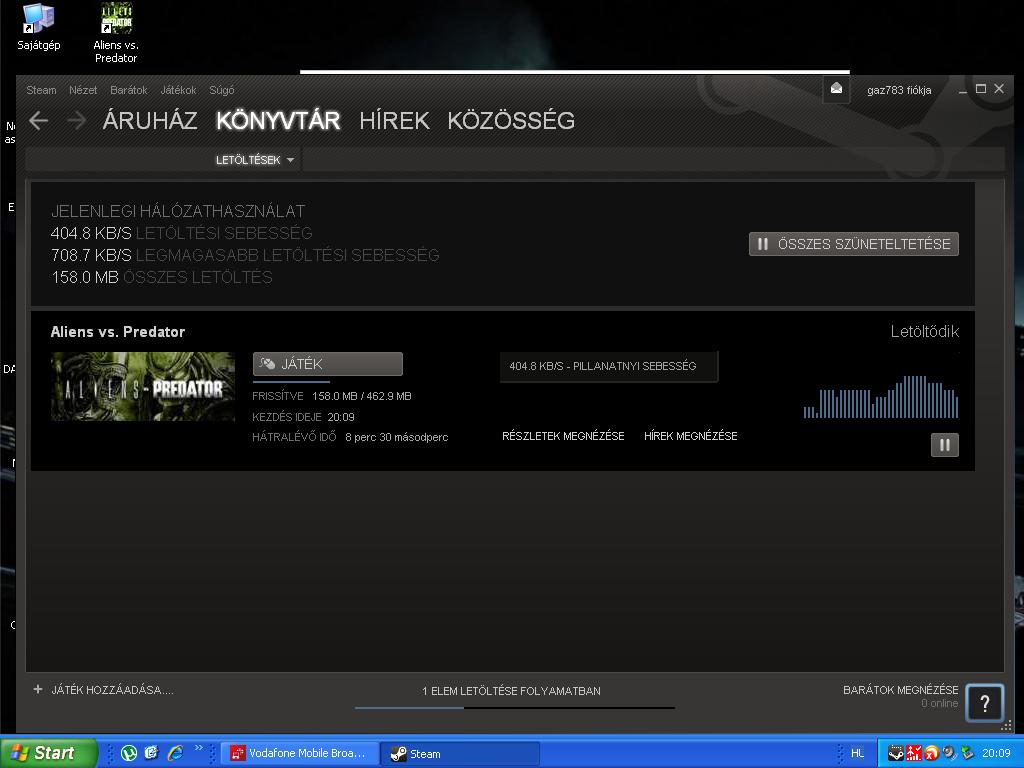The height and width of the screenshot is (768, 1024).
Task: Click the 8 perc 30 másodperc remaining time
Action: point(396,437)
